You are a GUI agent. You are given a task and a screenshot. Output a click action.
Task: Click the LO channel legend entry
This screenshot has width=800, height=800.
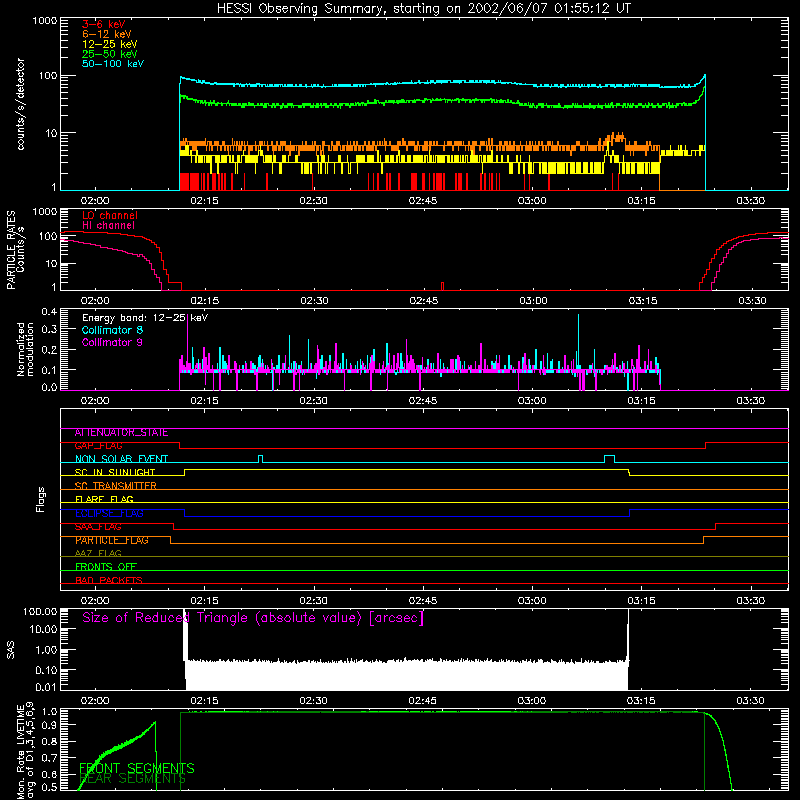tap(110, 215)
